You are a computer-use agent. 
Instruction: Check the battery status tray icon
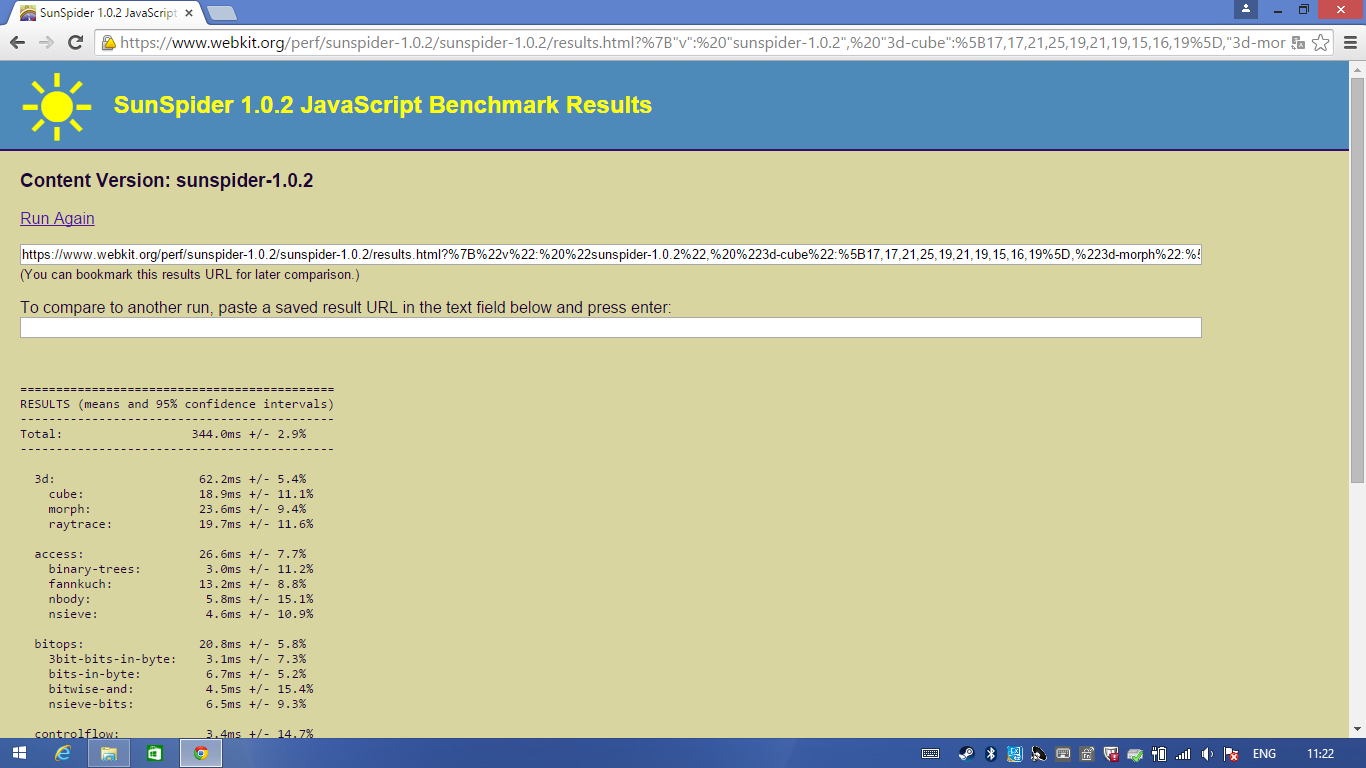(x=1159, y=753)
